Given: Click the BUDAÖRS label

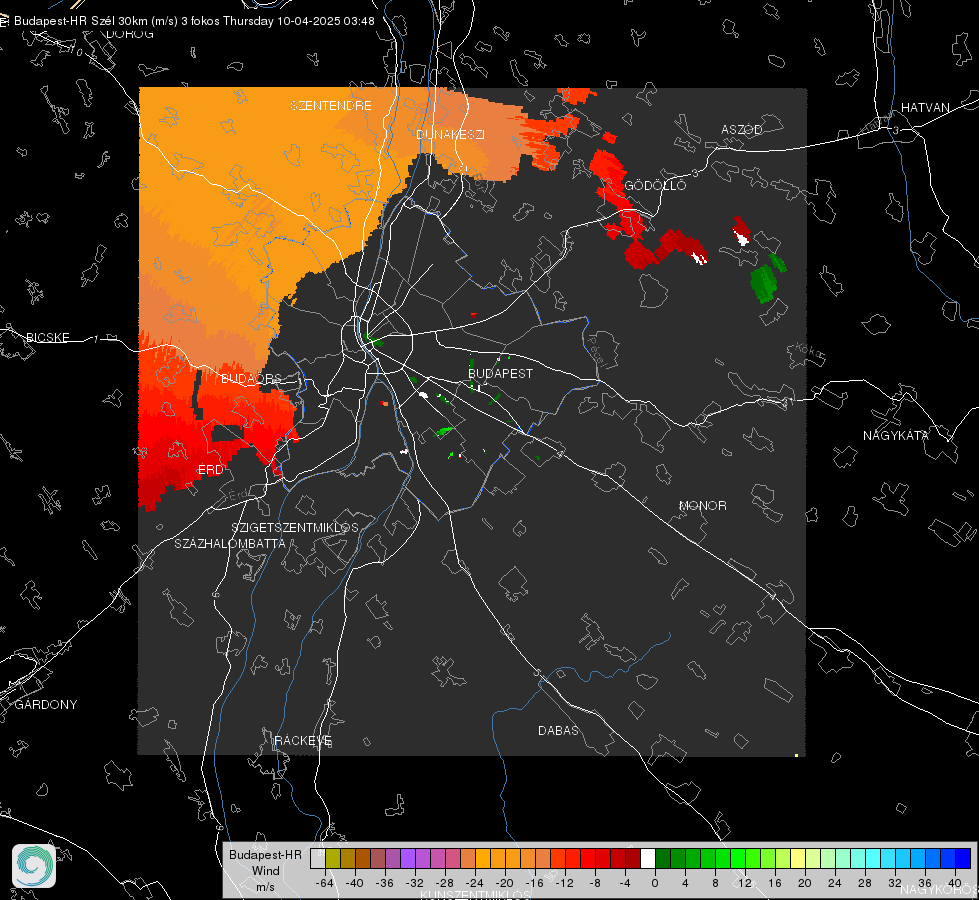Looking at the screenshot, I should coord(251,379).
